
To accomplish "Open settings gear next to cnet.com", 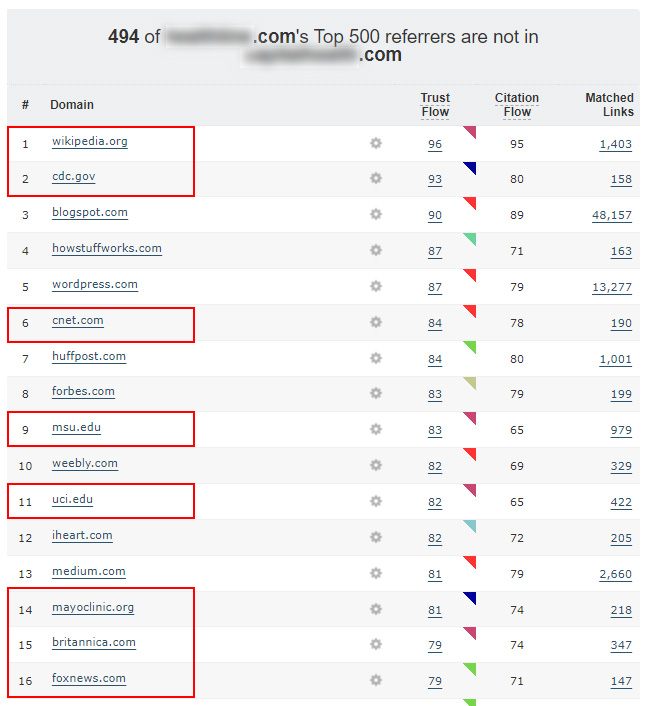I will click(376, 322).
